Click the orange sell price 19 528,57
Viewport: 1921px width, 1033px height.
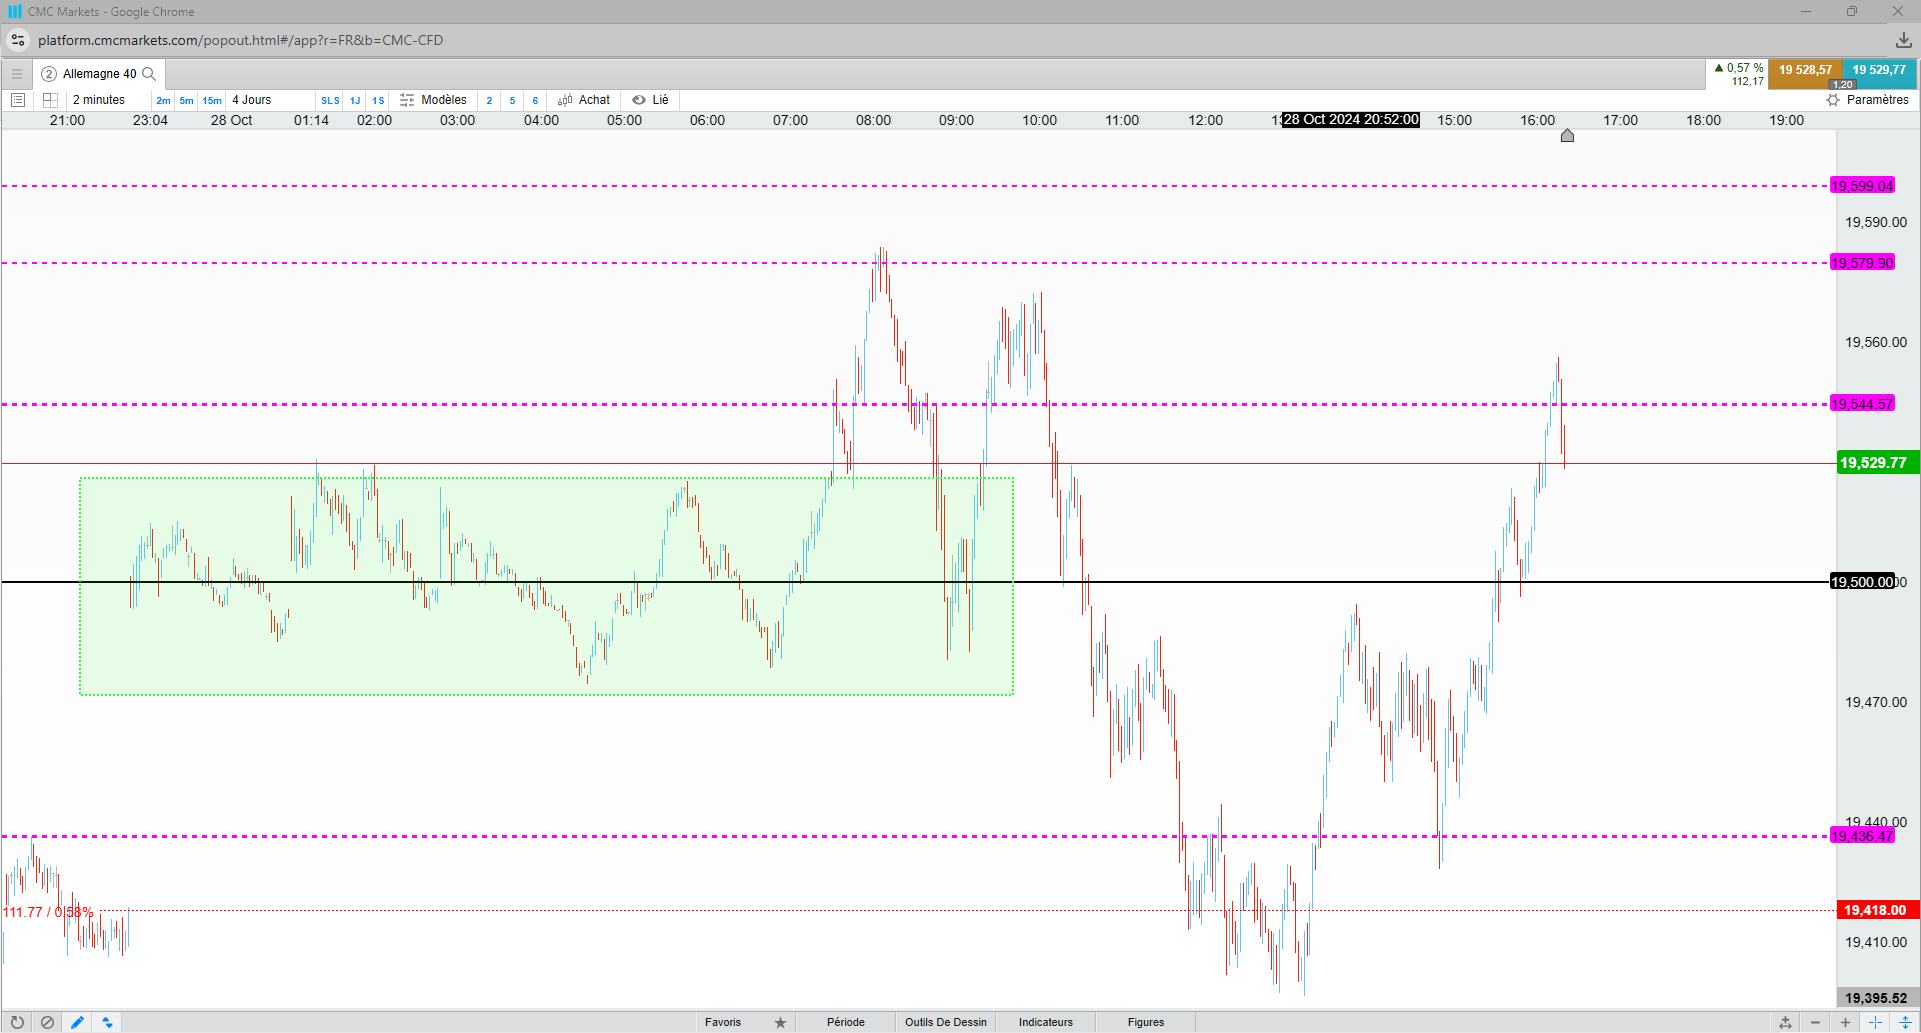(1805, 73)
